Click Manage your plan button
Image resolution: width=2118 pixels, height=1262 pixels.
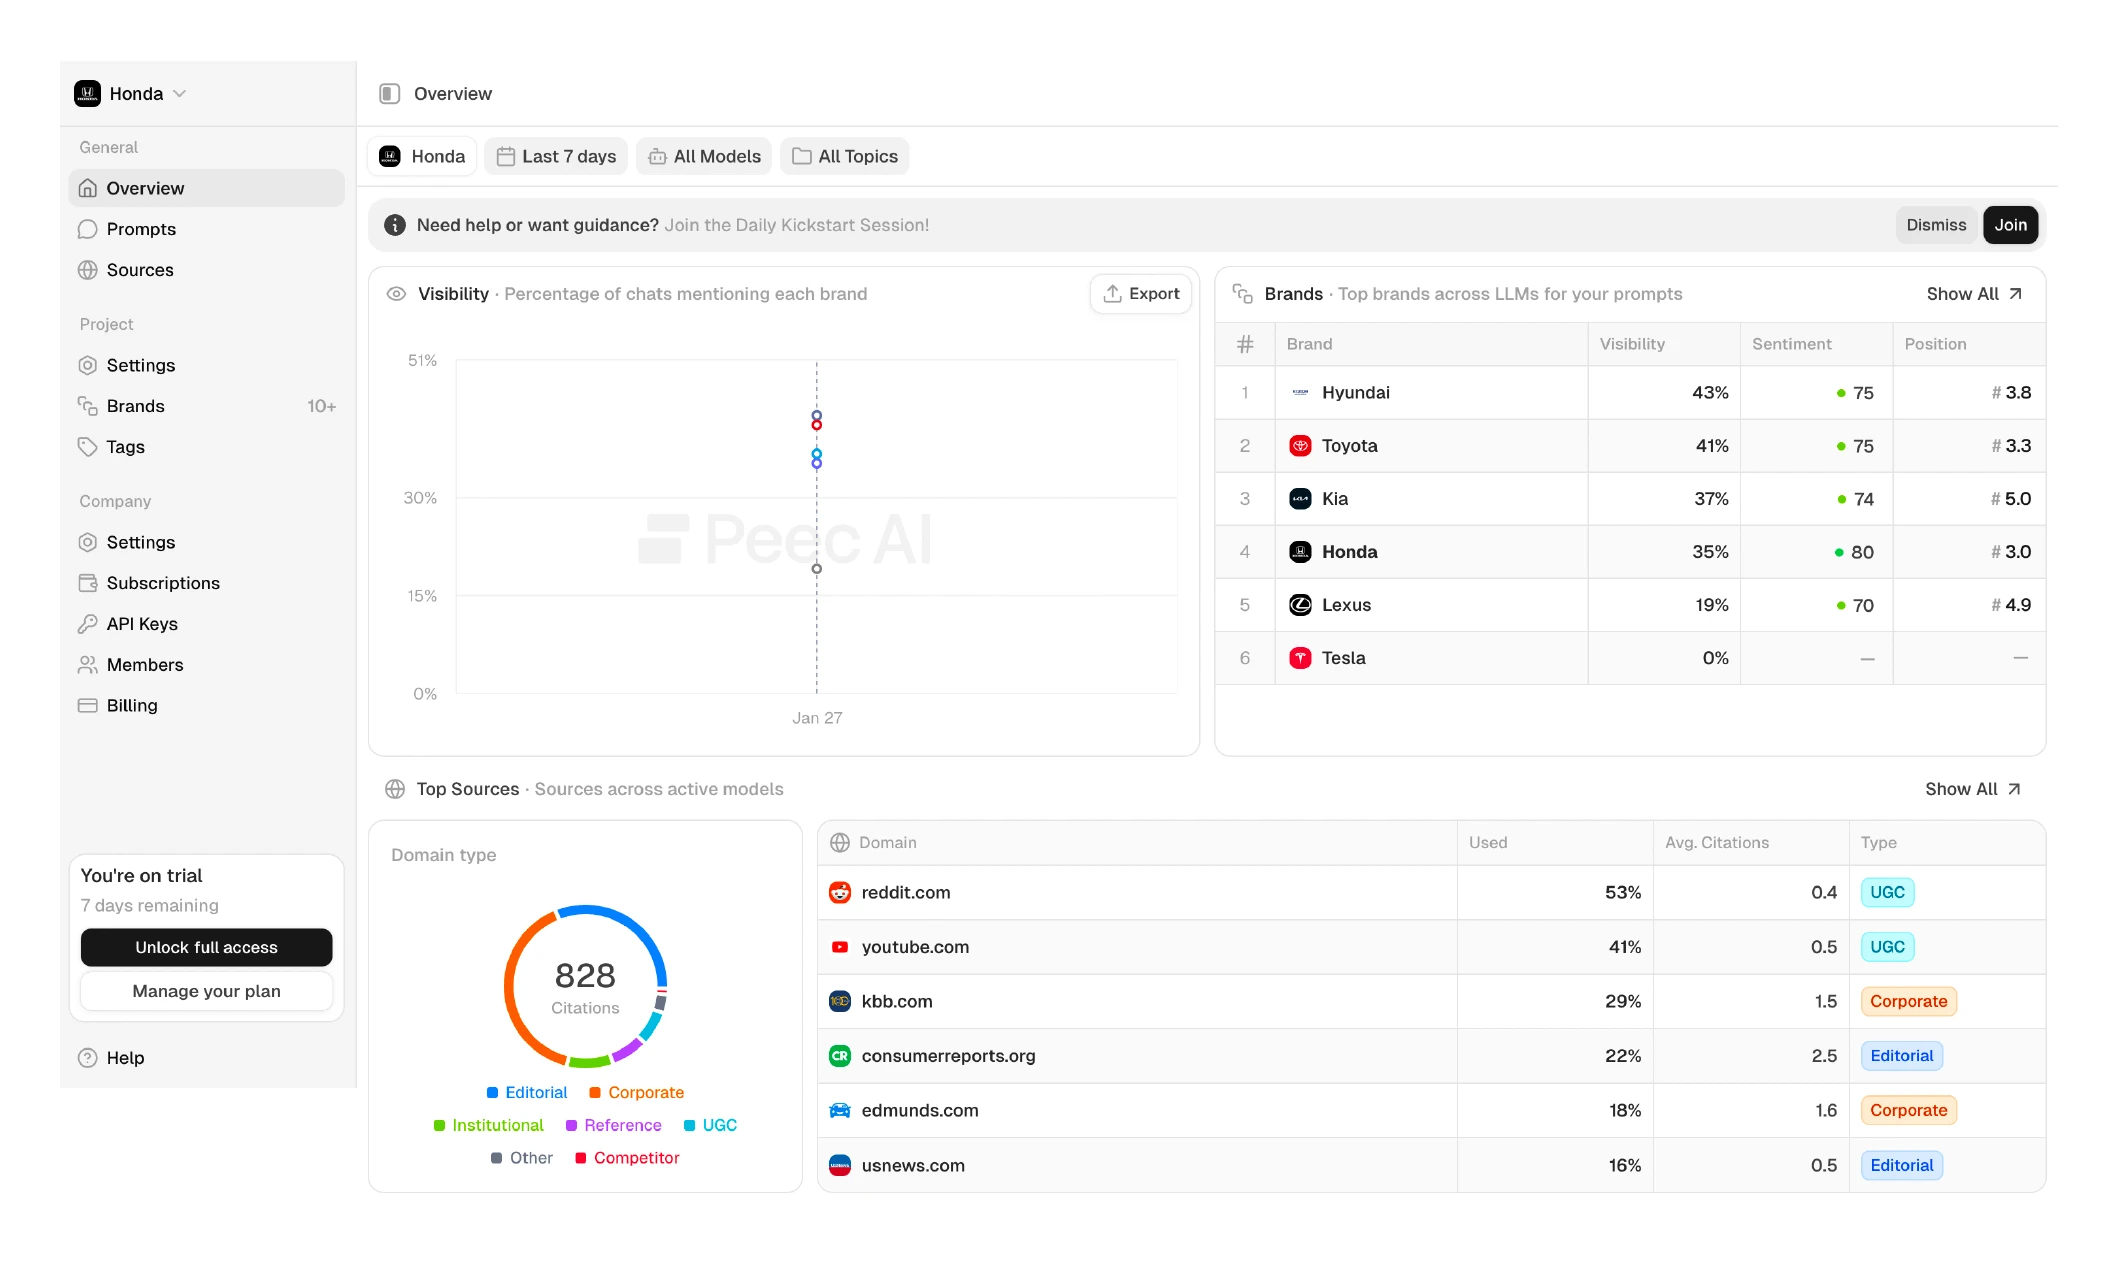pos(206,991)
